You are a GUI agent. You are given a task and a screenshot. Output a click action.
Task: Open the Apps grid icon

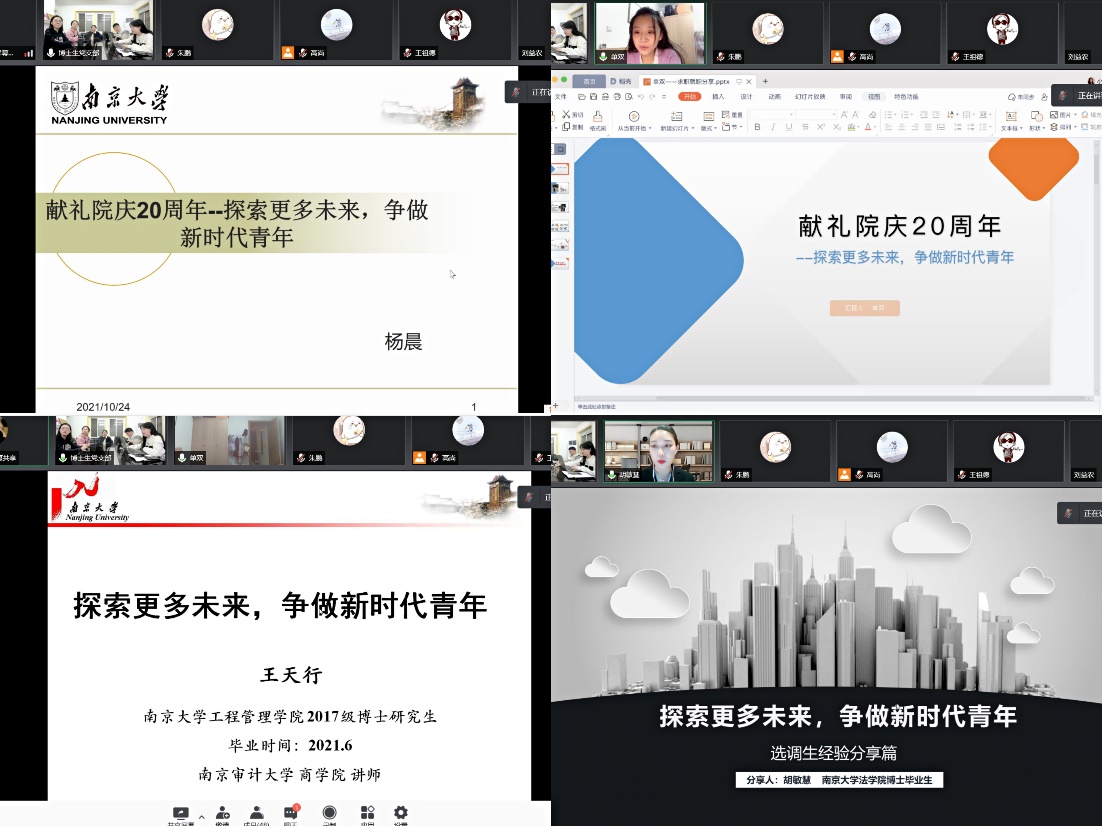click(x=367, y=813)
